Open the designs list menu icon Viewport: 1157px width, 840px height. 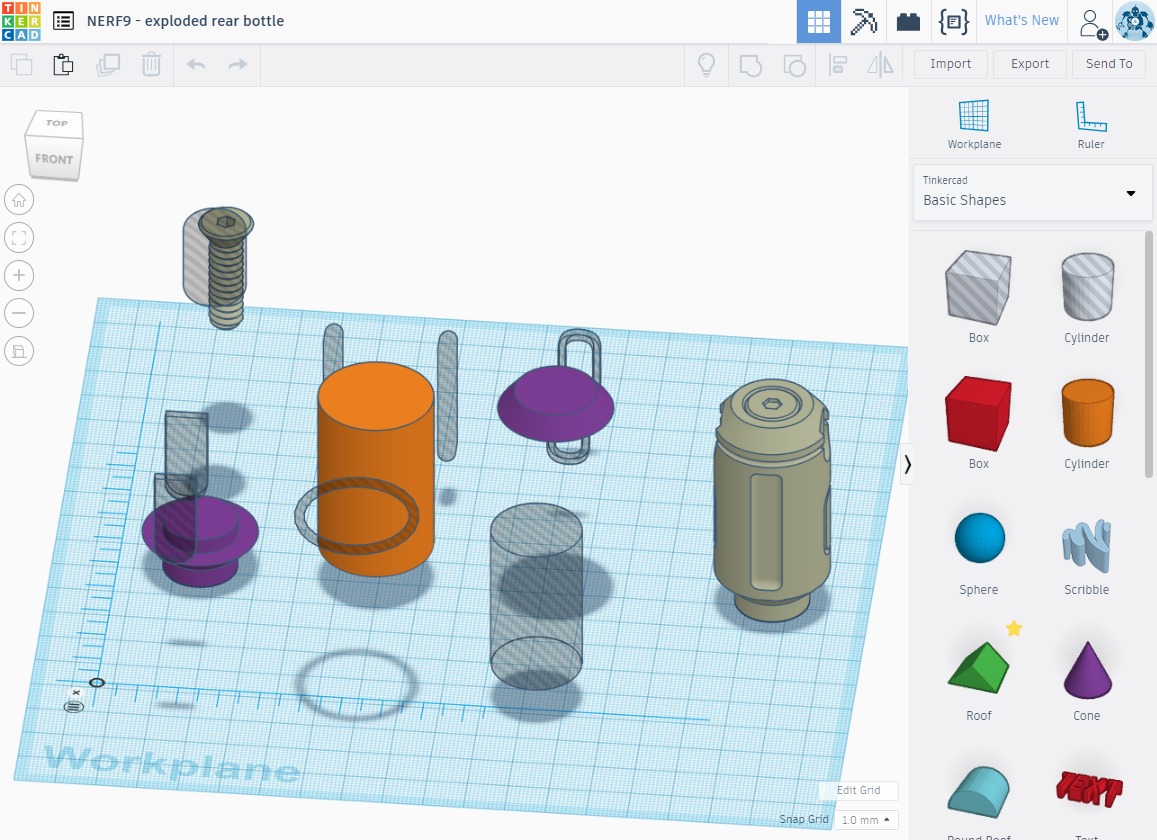point(63,21)
